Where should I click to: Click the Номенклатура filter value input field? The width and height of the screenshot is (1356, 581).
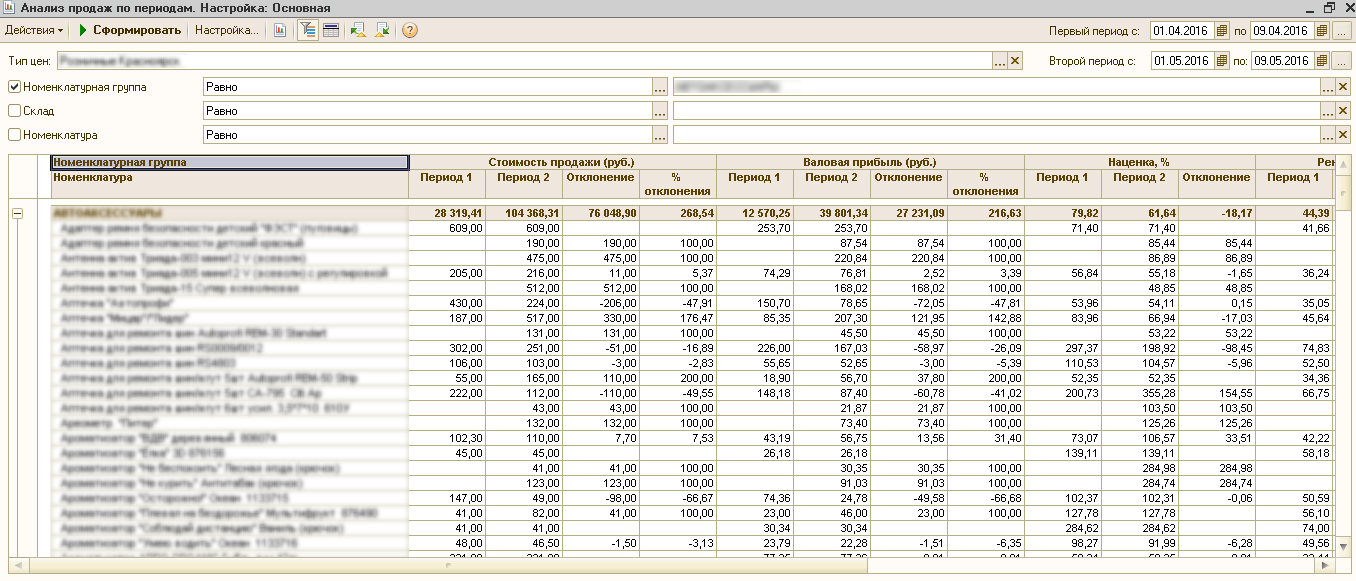point(995,135)
